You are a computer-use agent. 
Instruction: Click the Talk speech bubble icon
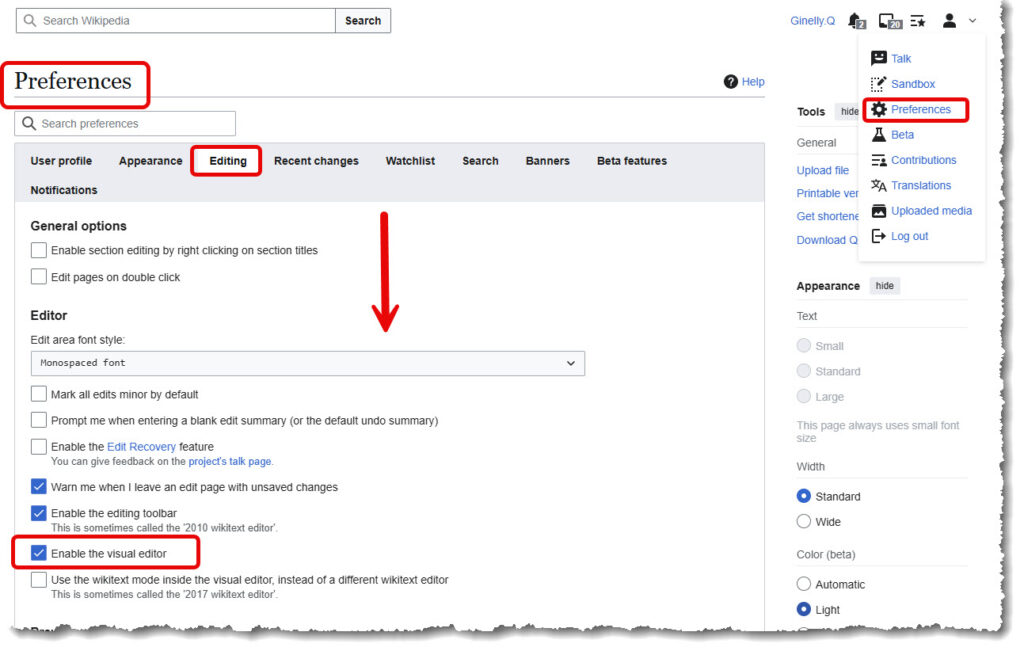[878, 58]
